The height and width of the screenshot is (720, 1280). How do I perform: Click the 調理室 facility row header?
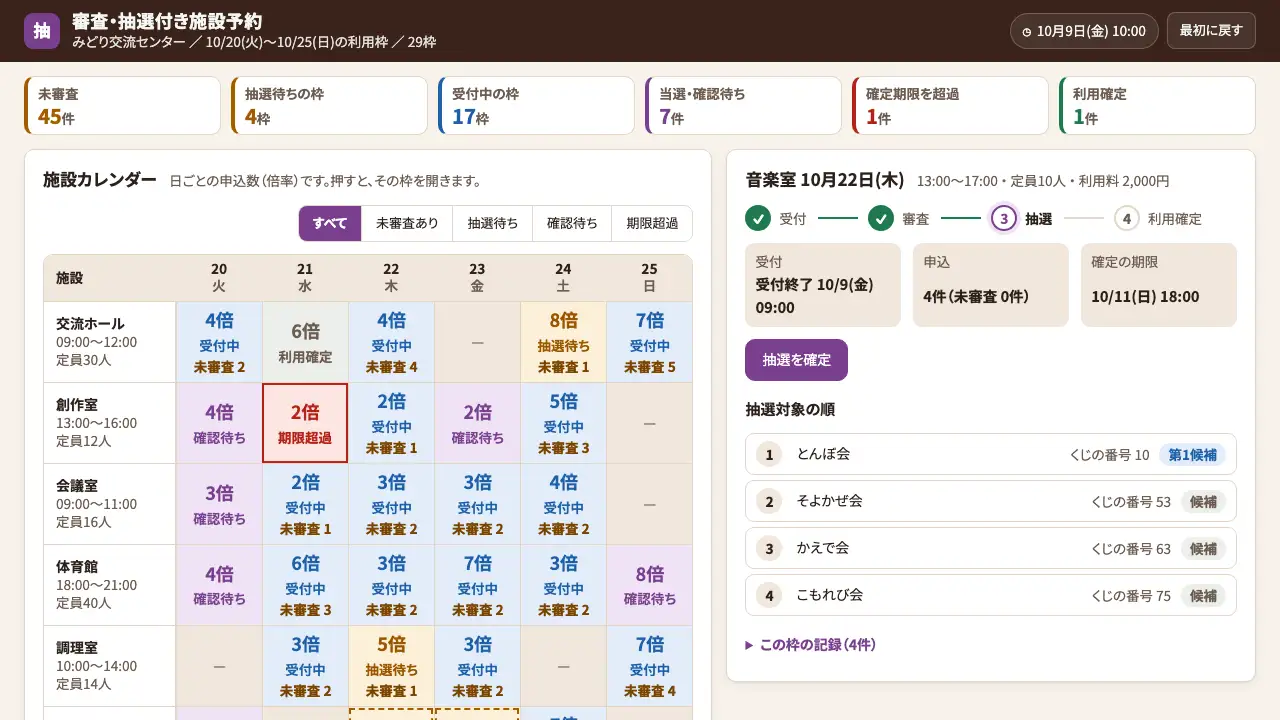click(x=110, y=666)
